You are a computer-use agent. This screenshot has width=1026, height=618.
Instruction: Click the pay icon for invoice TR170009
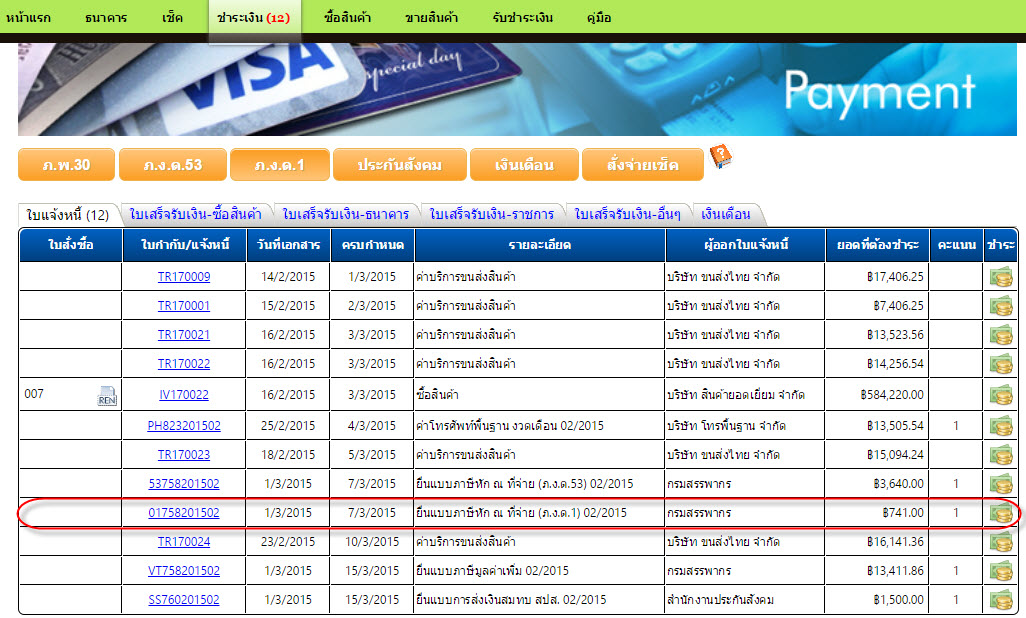1001,277
